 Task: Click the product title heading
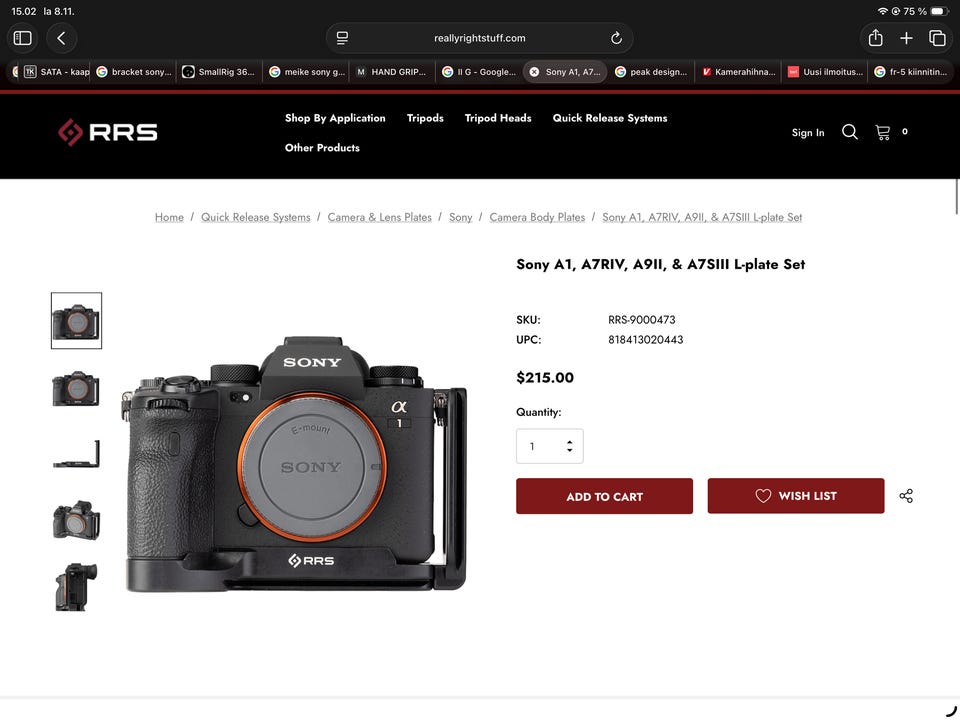pyautogui.click(x=660, y=264)
